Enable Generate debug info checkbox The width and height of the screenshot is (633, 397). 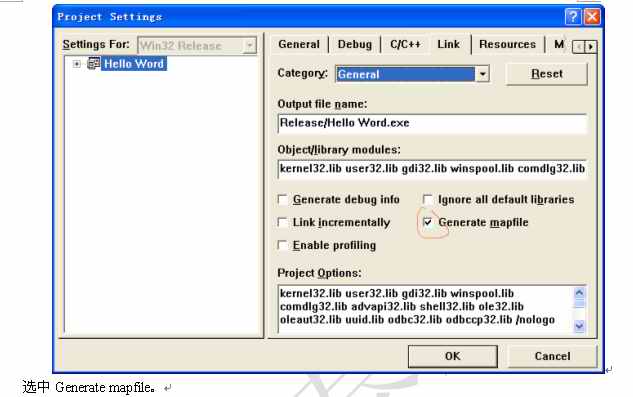(283, 200)
